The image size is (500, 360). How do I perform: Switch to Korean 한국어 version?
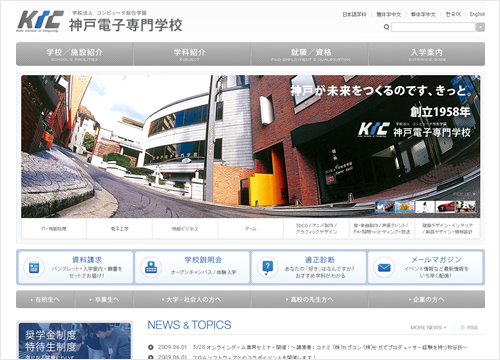(x=453, y=14)
